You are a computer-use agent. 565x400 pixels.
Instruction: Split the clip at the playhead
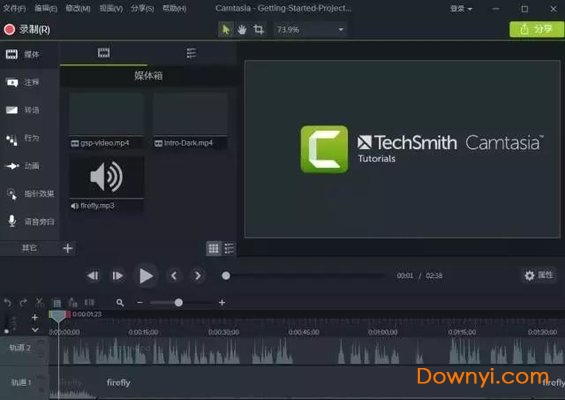[x=89, y=302]
